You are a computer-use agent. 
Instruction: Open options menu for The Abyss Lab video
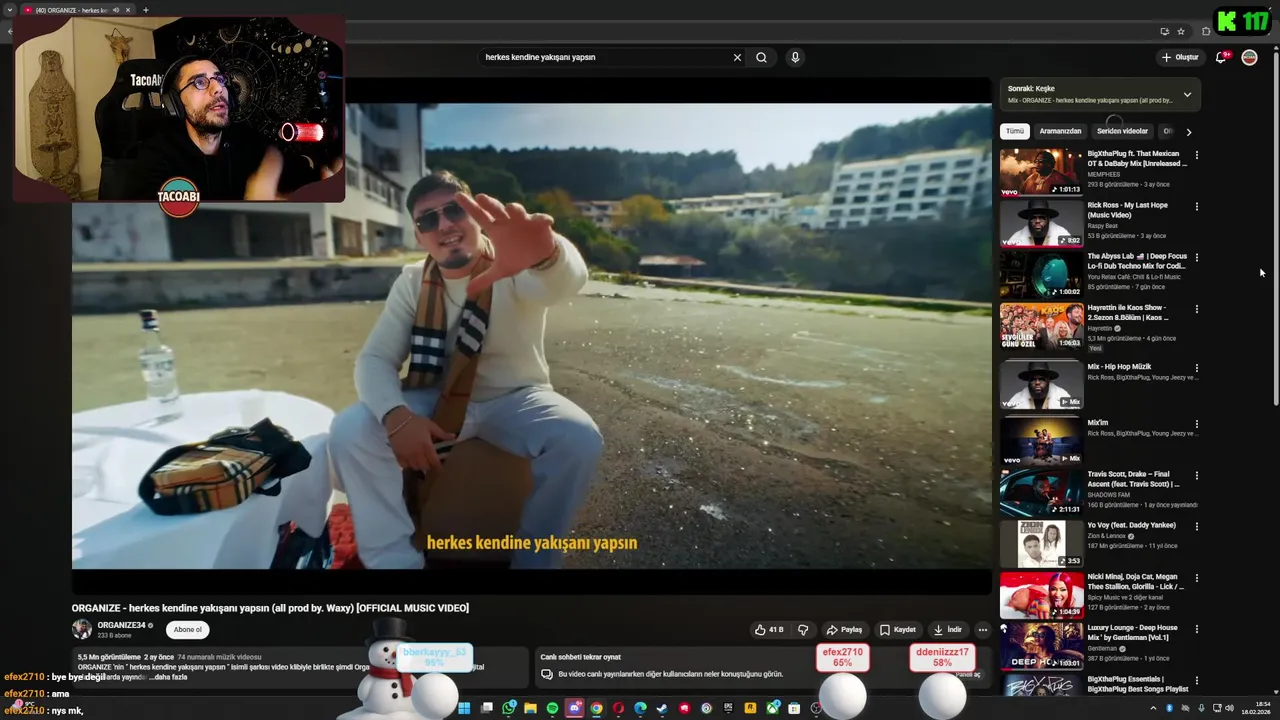click(x=1196, y=257)
